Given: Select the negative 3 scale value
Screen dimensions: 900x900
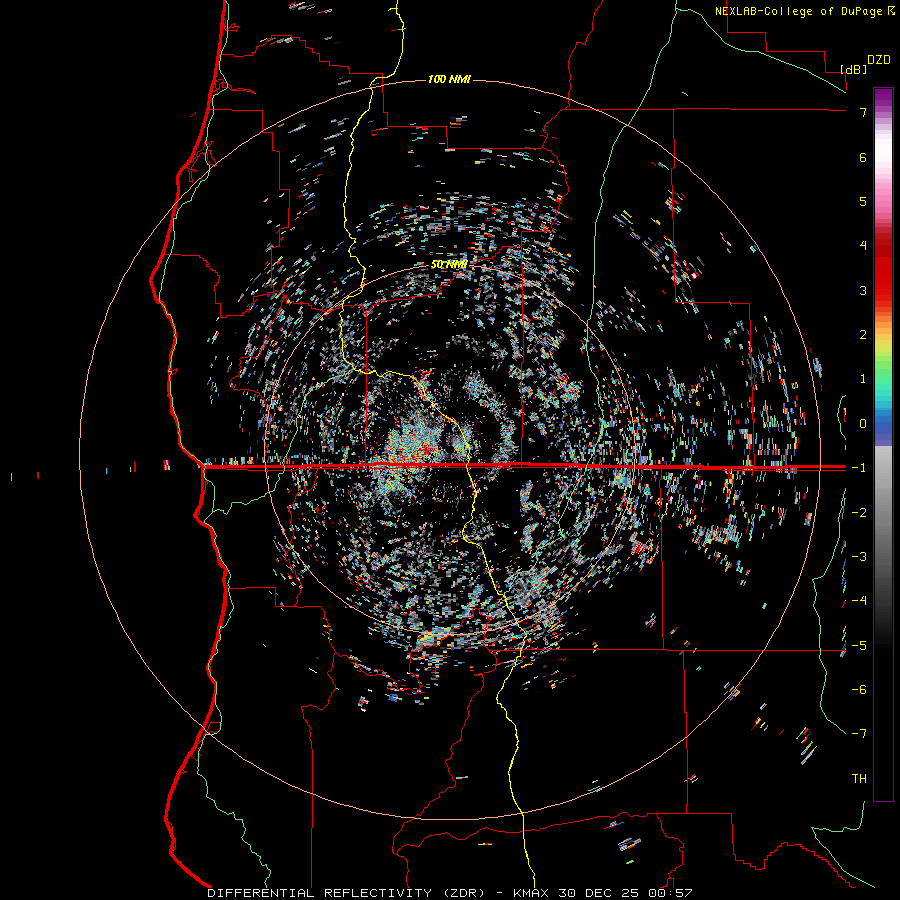Looking at the screenshot, I should [x=859, y=557].
